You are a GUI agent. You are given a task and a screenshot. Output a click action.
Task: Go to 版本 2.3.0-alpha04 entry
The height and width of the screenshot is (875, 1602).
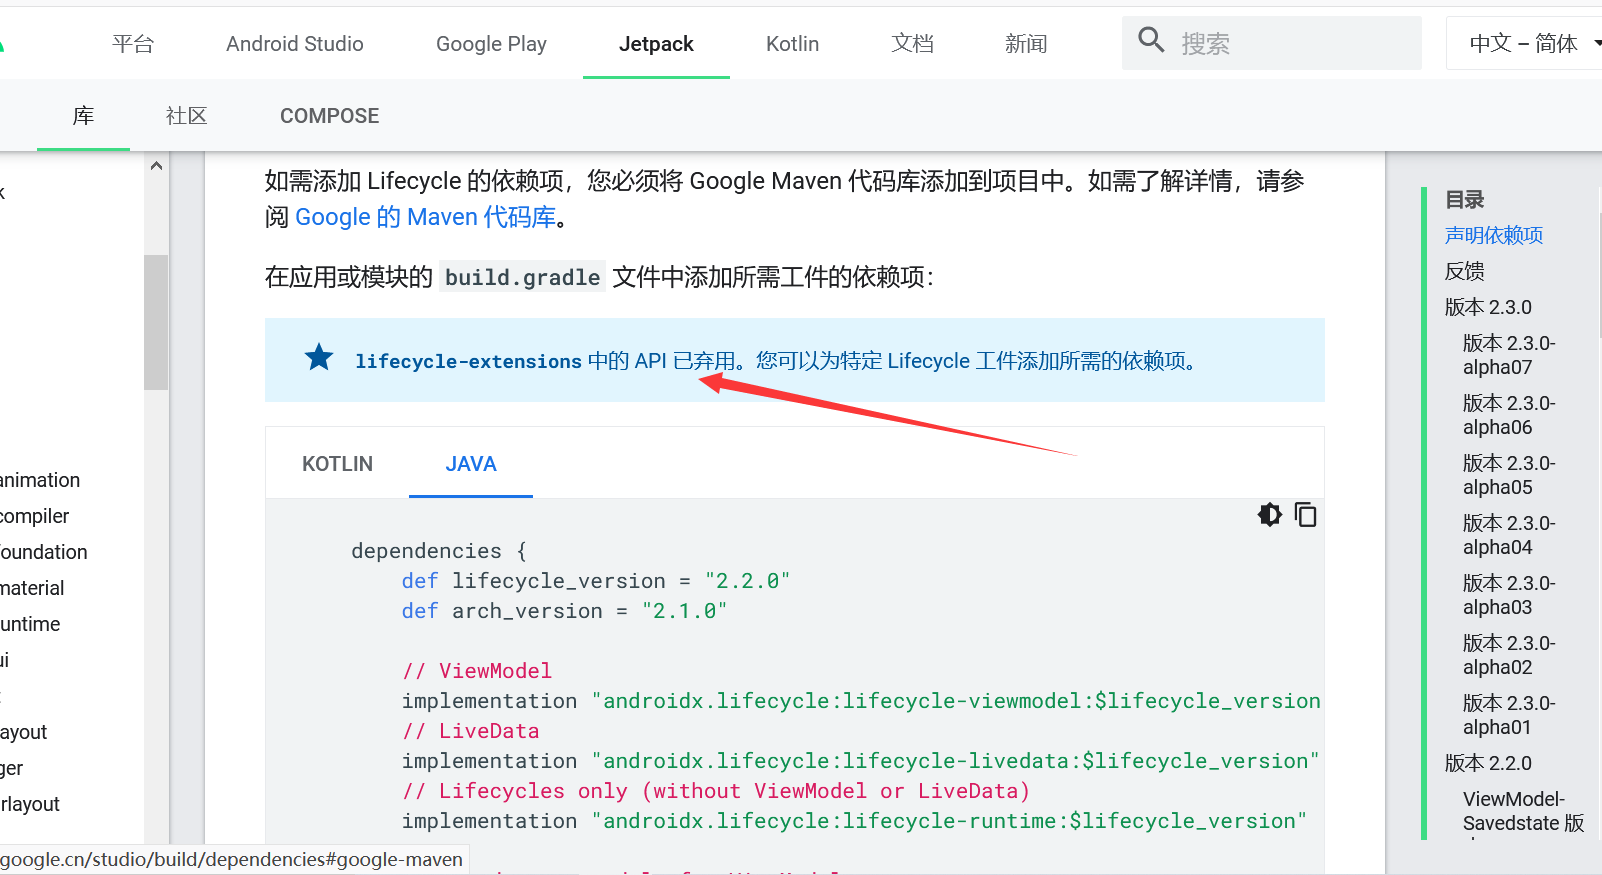click(1509, 535)
